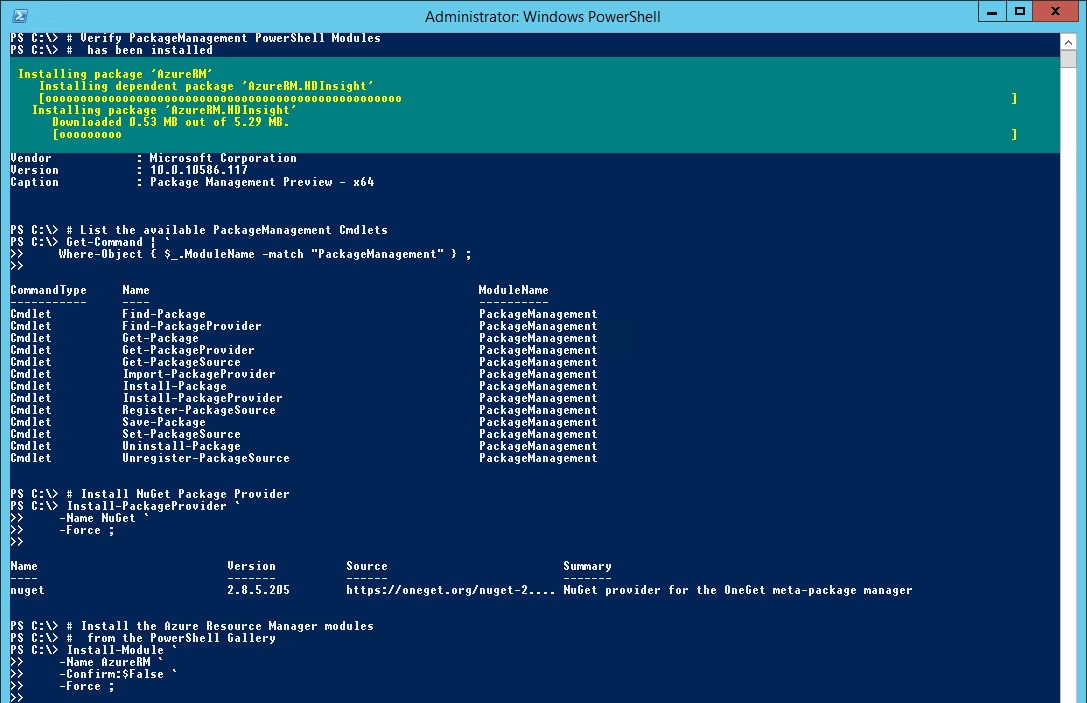Click '# from the PowerShell Gallery' comment
The width and height of the screenshot is (1087, 703).
[x=171, y=639]
